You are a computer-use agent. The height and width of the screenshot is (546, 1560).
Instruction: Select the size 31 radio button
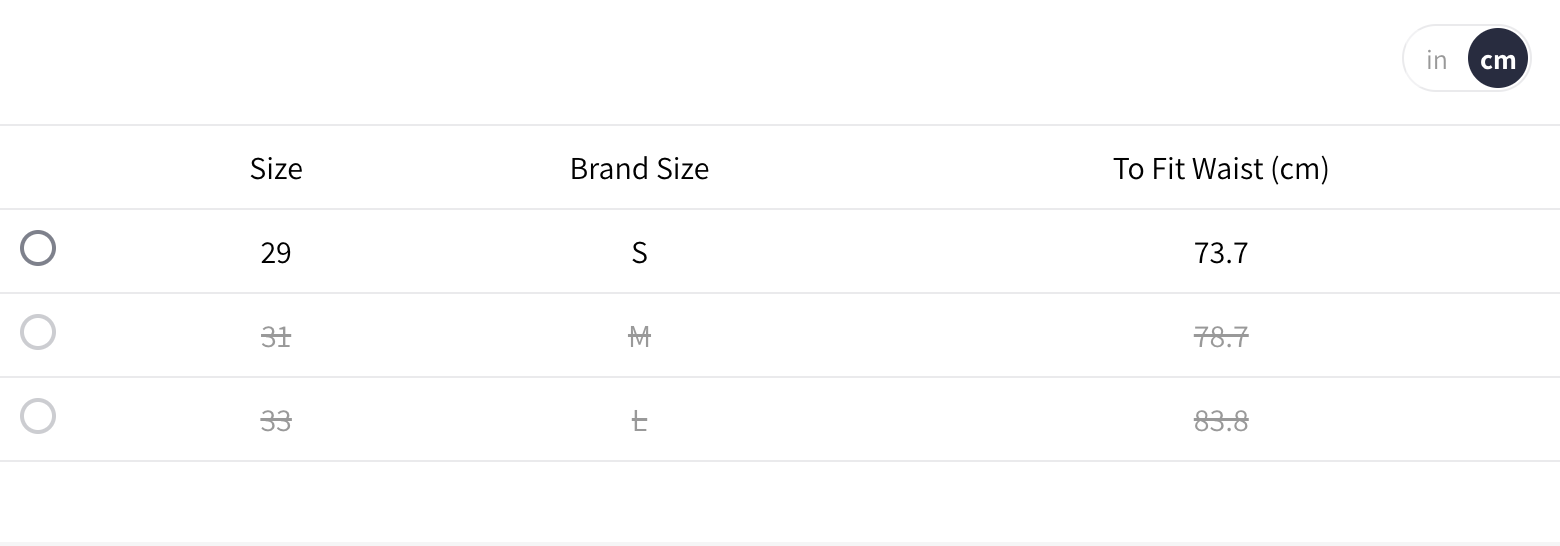[x=38, y=332]
